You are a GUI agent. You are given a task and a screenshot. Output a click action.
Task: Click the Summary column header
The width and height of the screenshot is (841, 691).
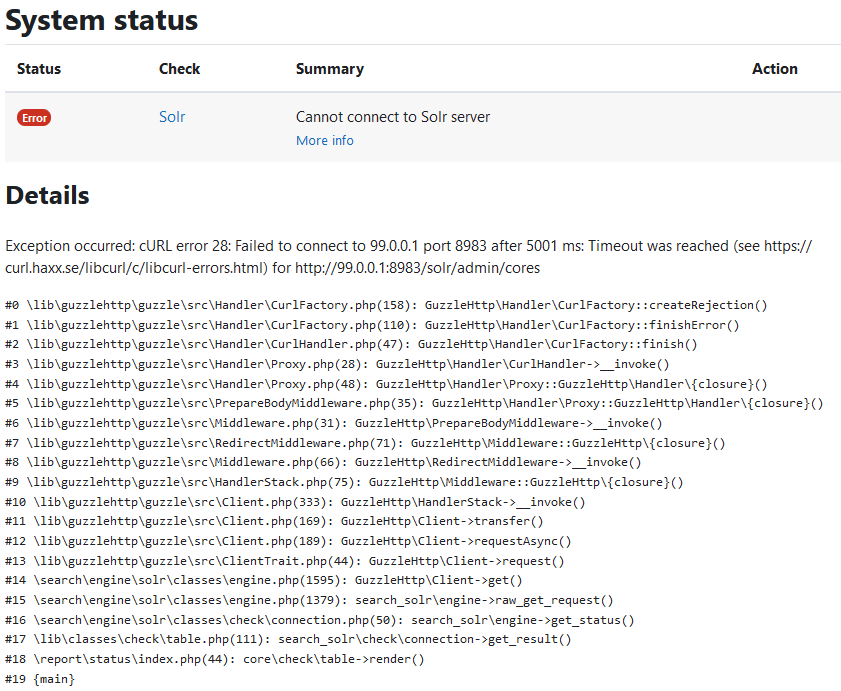[330, 69]
